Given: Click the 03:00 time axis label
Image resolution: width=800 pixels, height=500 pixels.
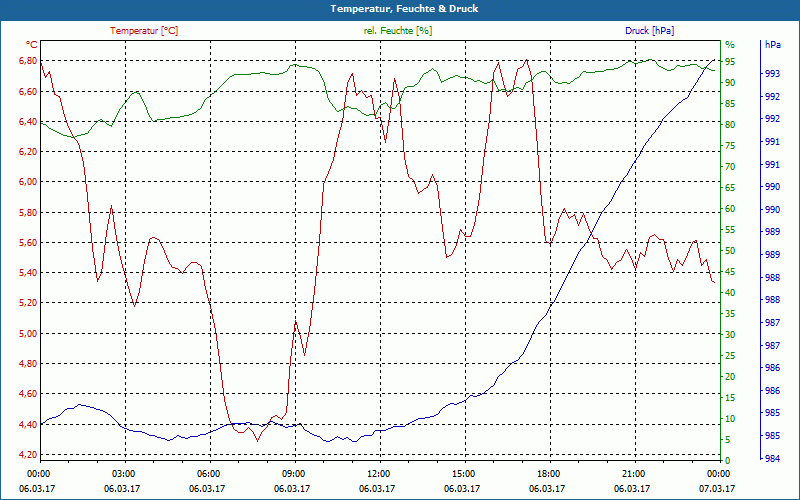Looking at the screenshot, I should 125,474.
